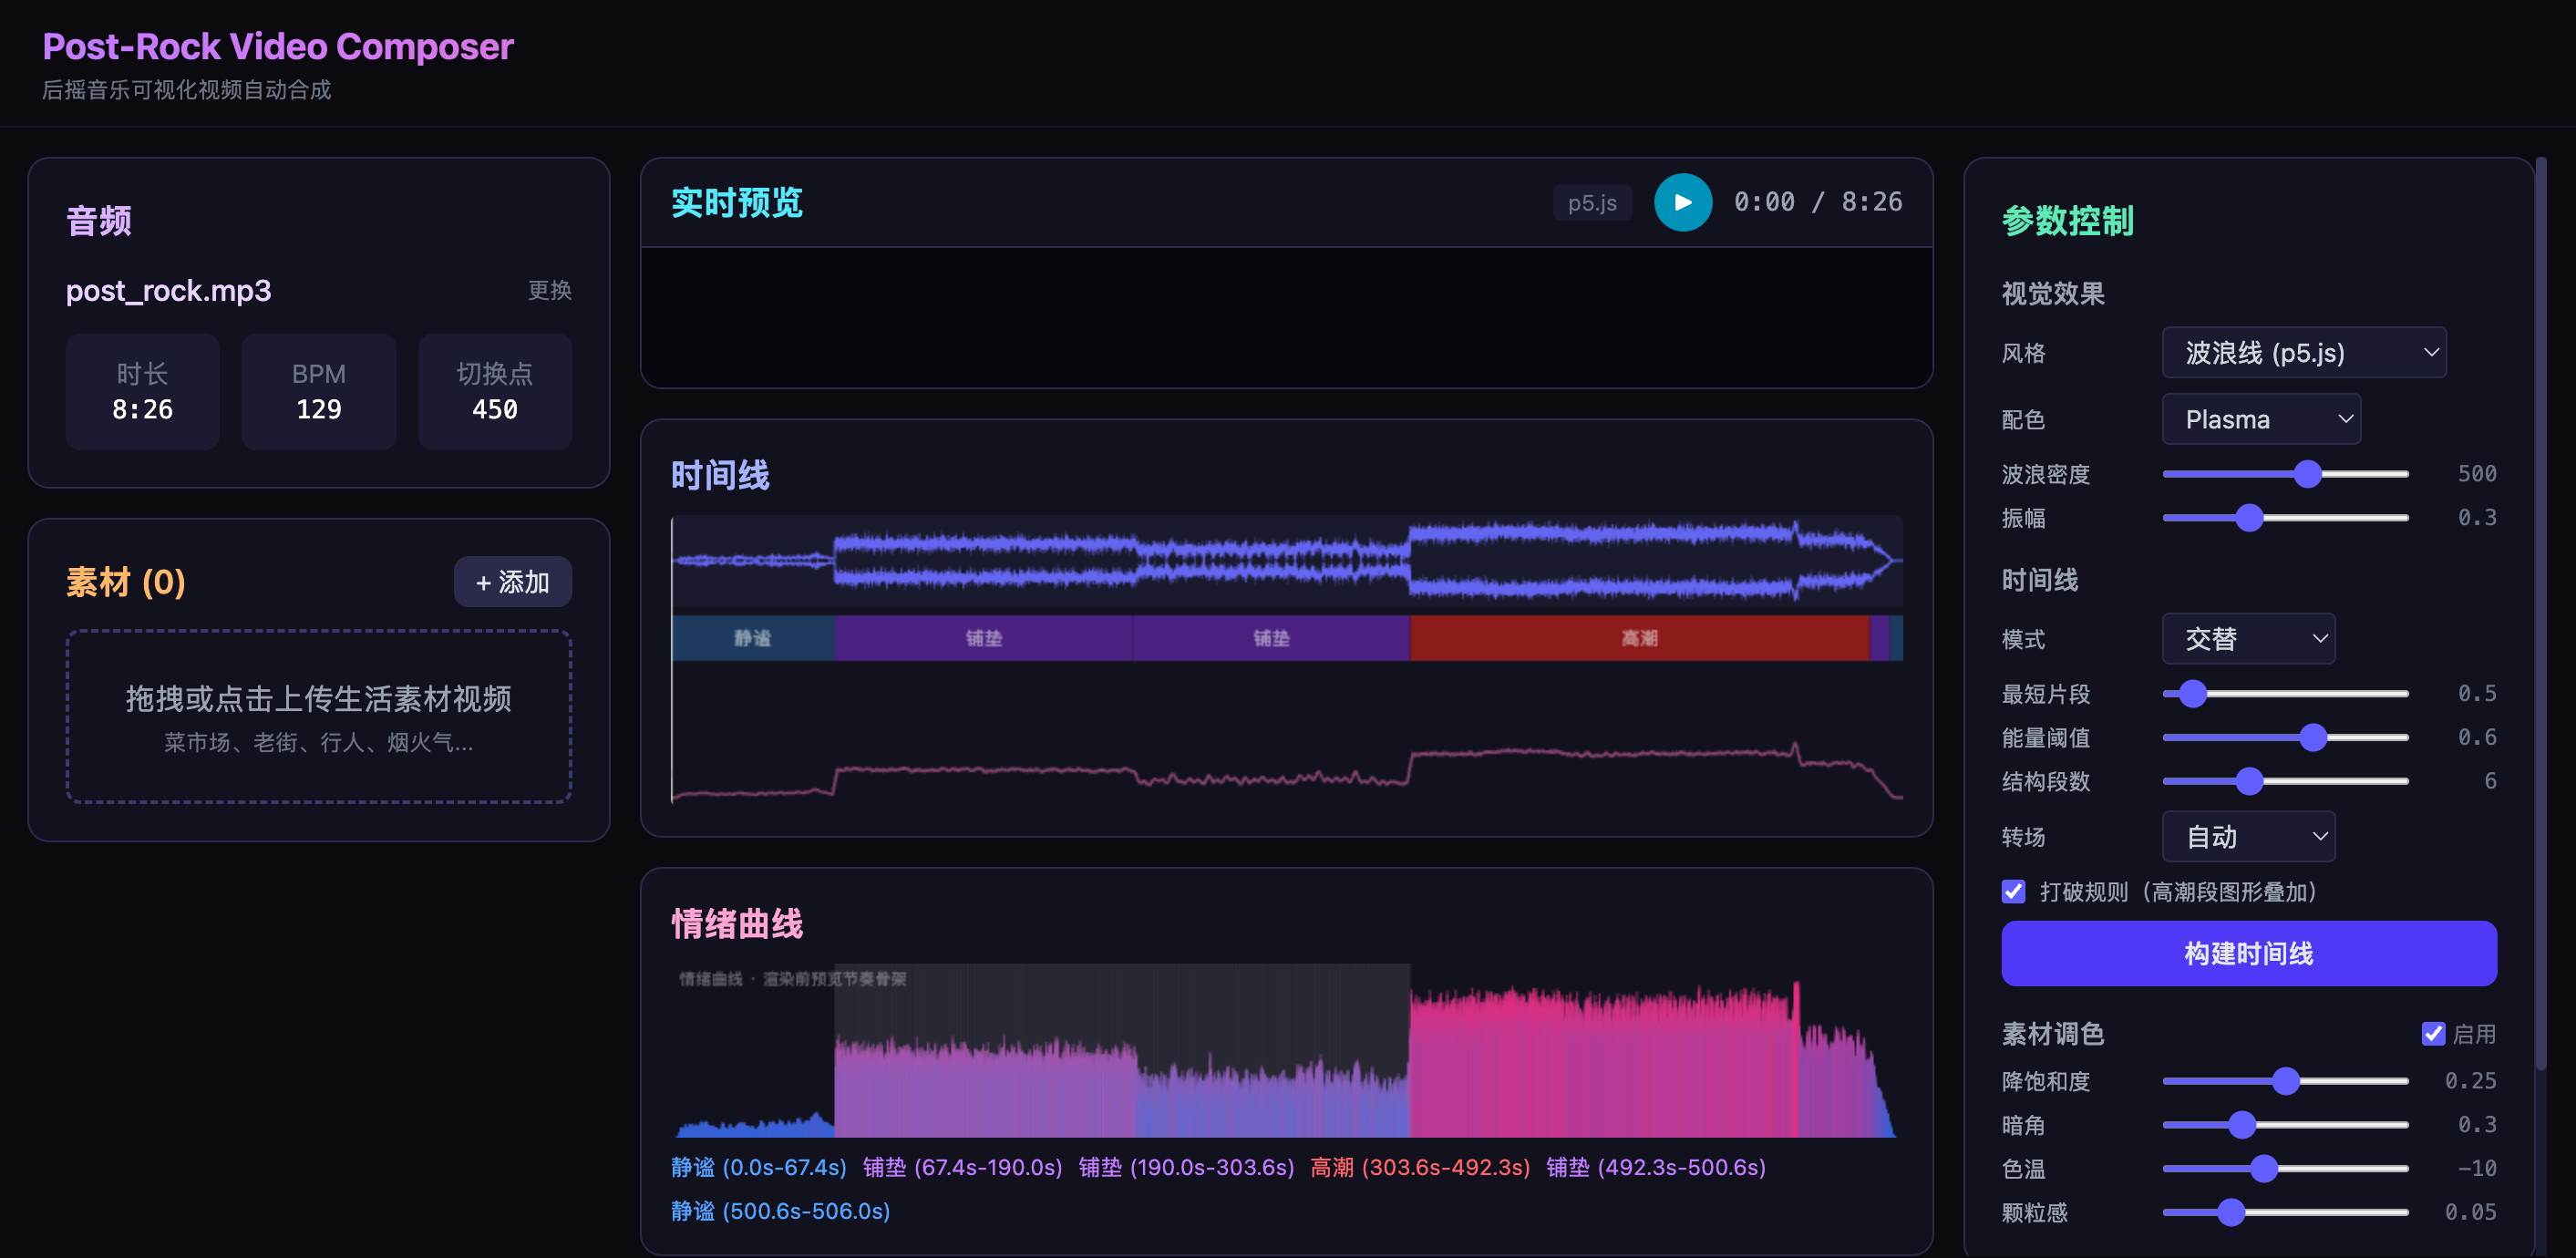Click legend 铺垫 (190.0s-303.6s)
This screenshot has width=2576, height=1258.
pyautogui.click(x=1186, y=1167)
